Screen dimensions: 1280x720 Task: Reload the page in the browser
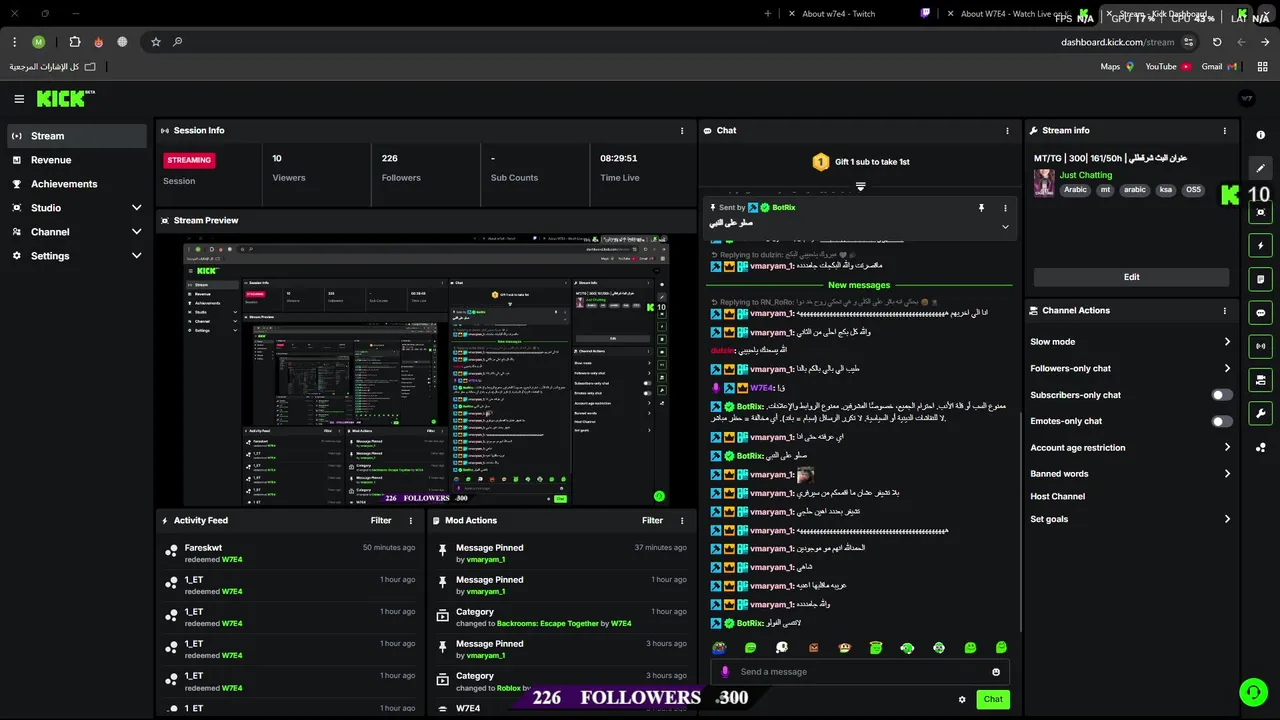(1217, 42)
